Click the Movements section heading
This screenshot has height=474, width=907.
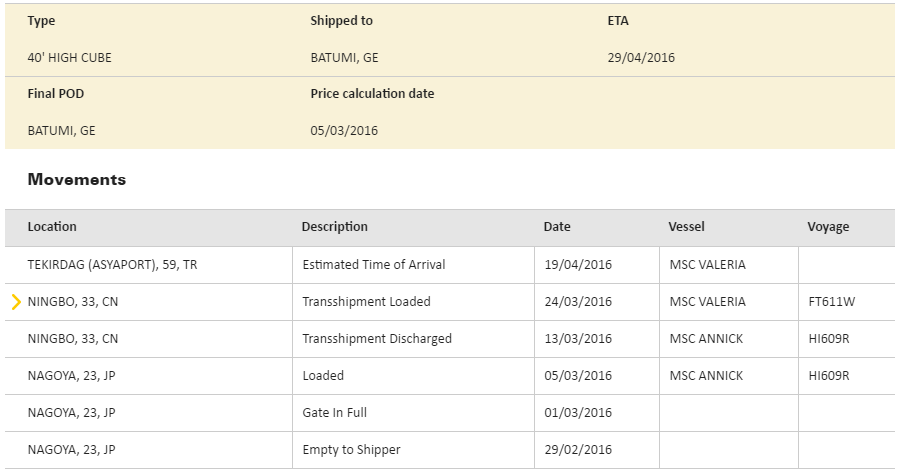pyautogui.click(x=76, y=180)
